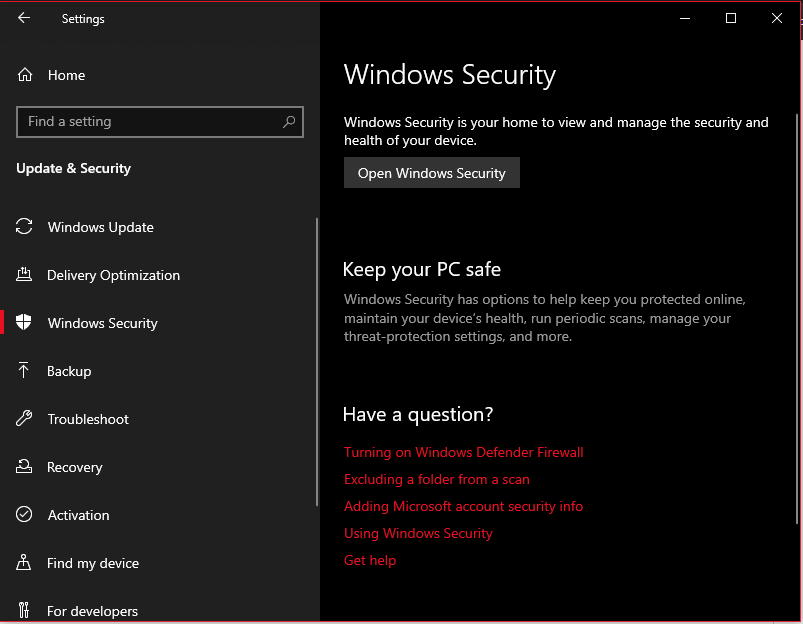Click the Keep your PC safe heading

(x=422, y=269)
